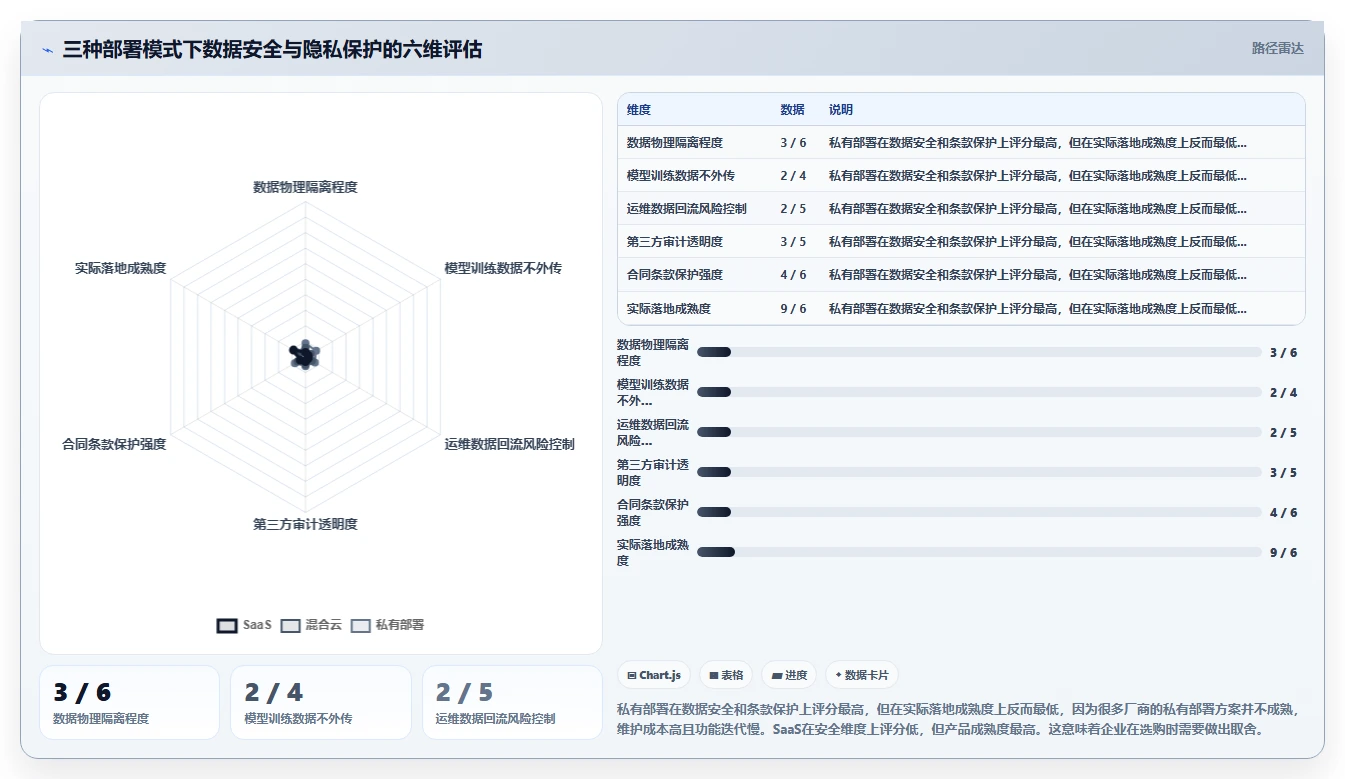Select table row 数据物理隔离程度
The height and width of the screenshot is (779, 1345).
961,143
